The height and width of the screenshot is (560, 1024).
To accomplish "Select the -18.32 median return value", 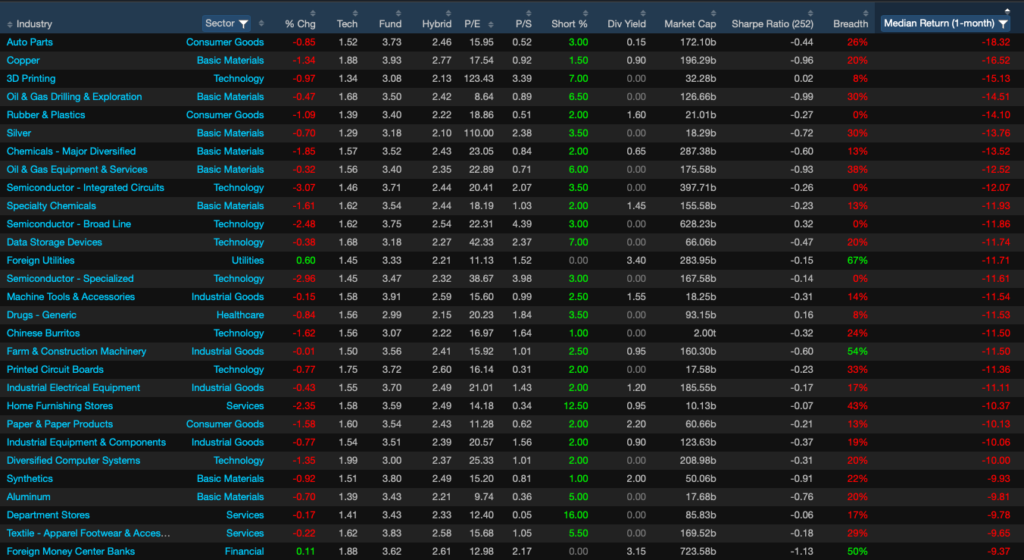I will (x=995, y=42).
